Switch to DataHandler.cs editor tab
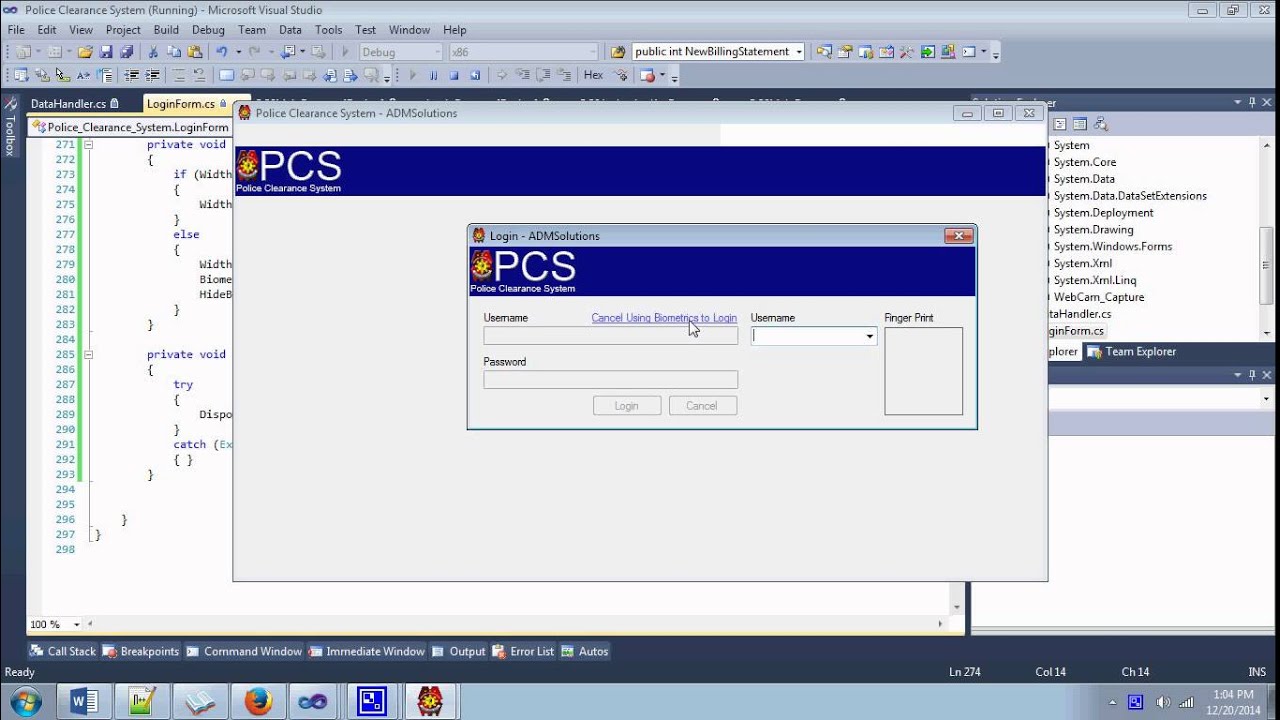The image size is (1280, 720). tap(74, 103)
